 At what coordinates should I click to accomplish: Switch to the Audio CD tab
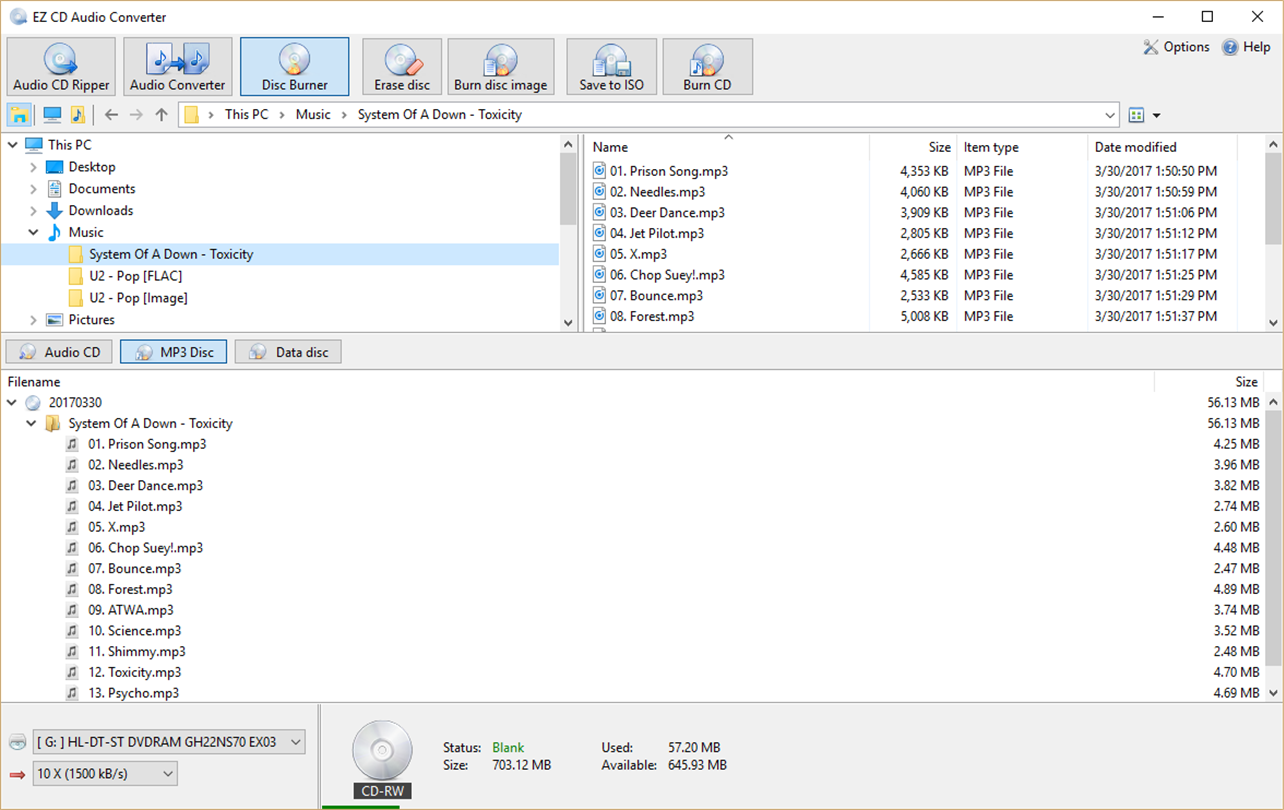[x=59, y=352]
